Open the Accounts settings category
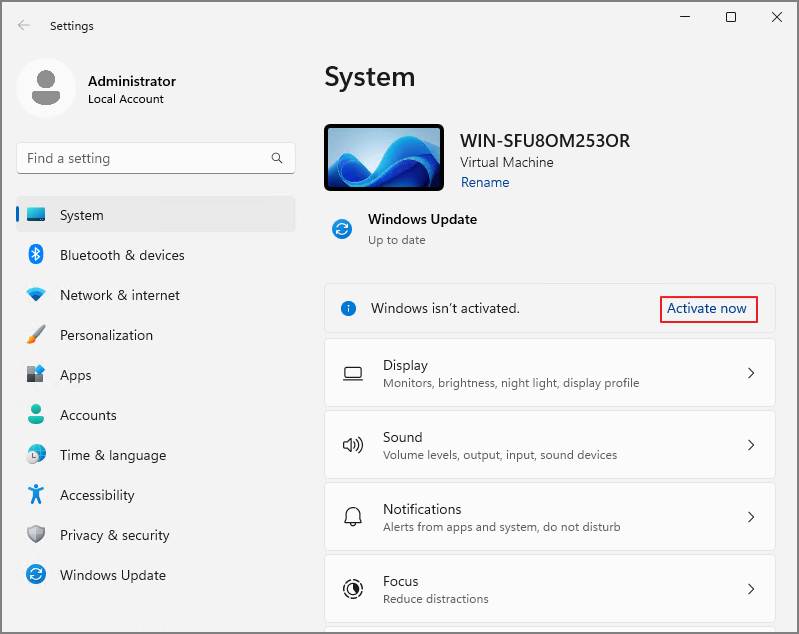Image resolution: width=799 pixels, height=634 pixels. (156, 414)
